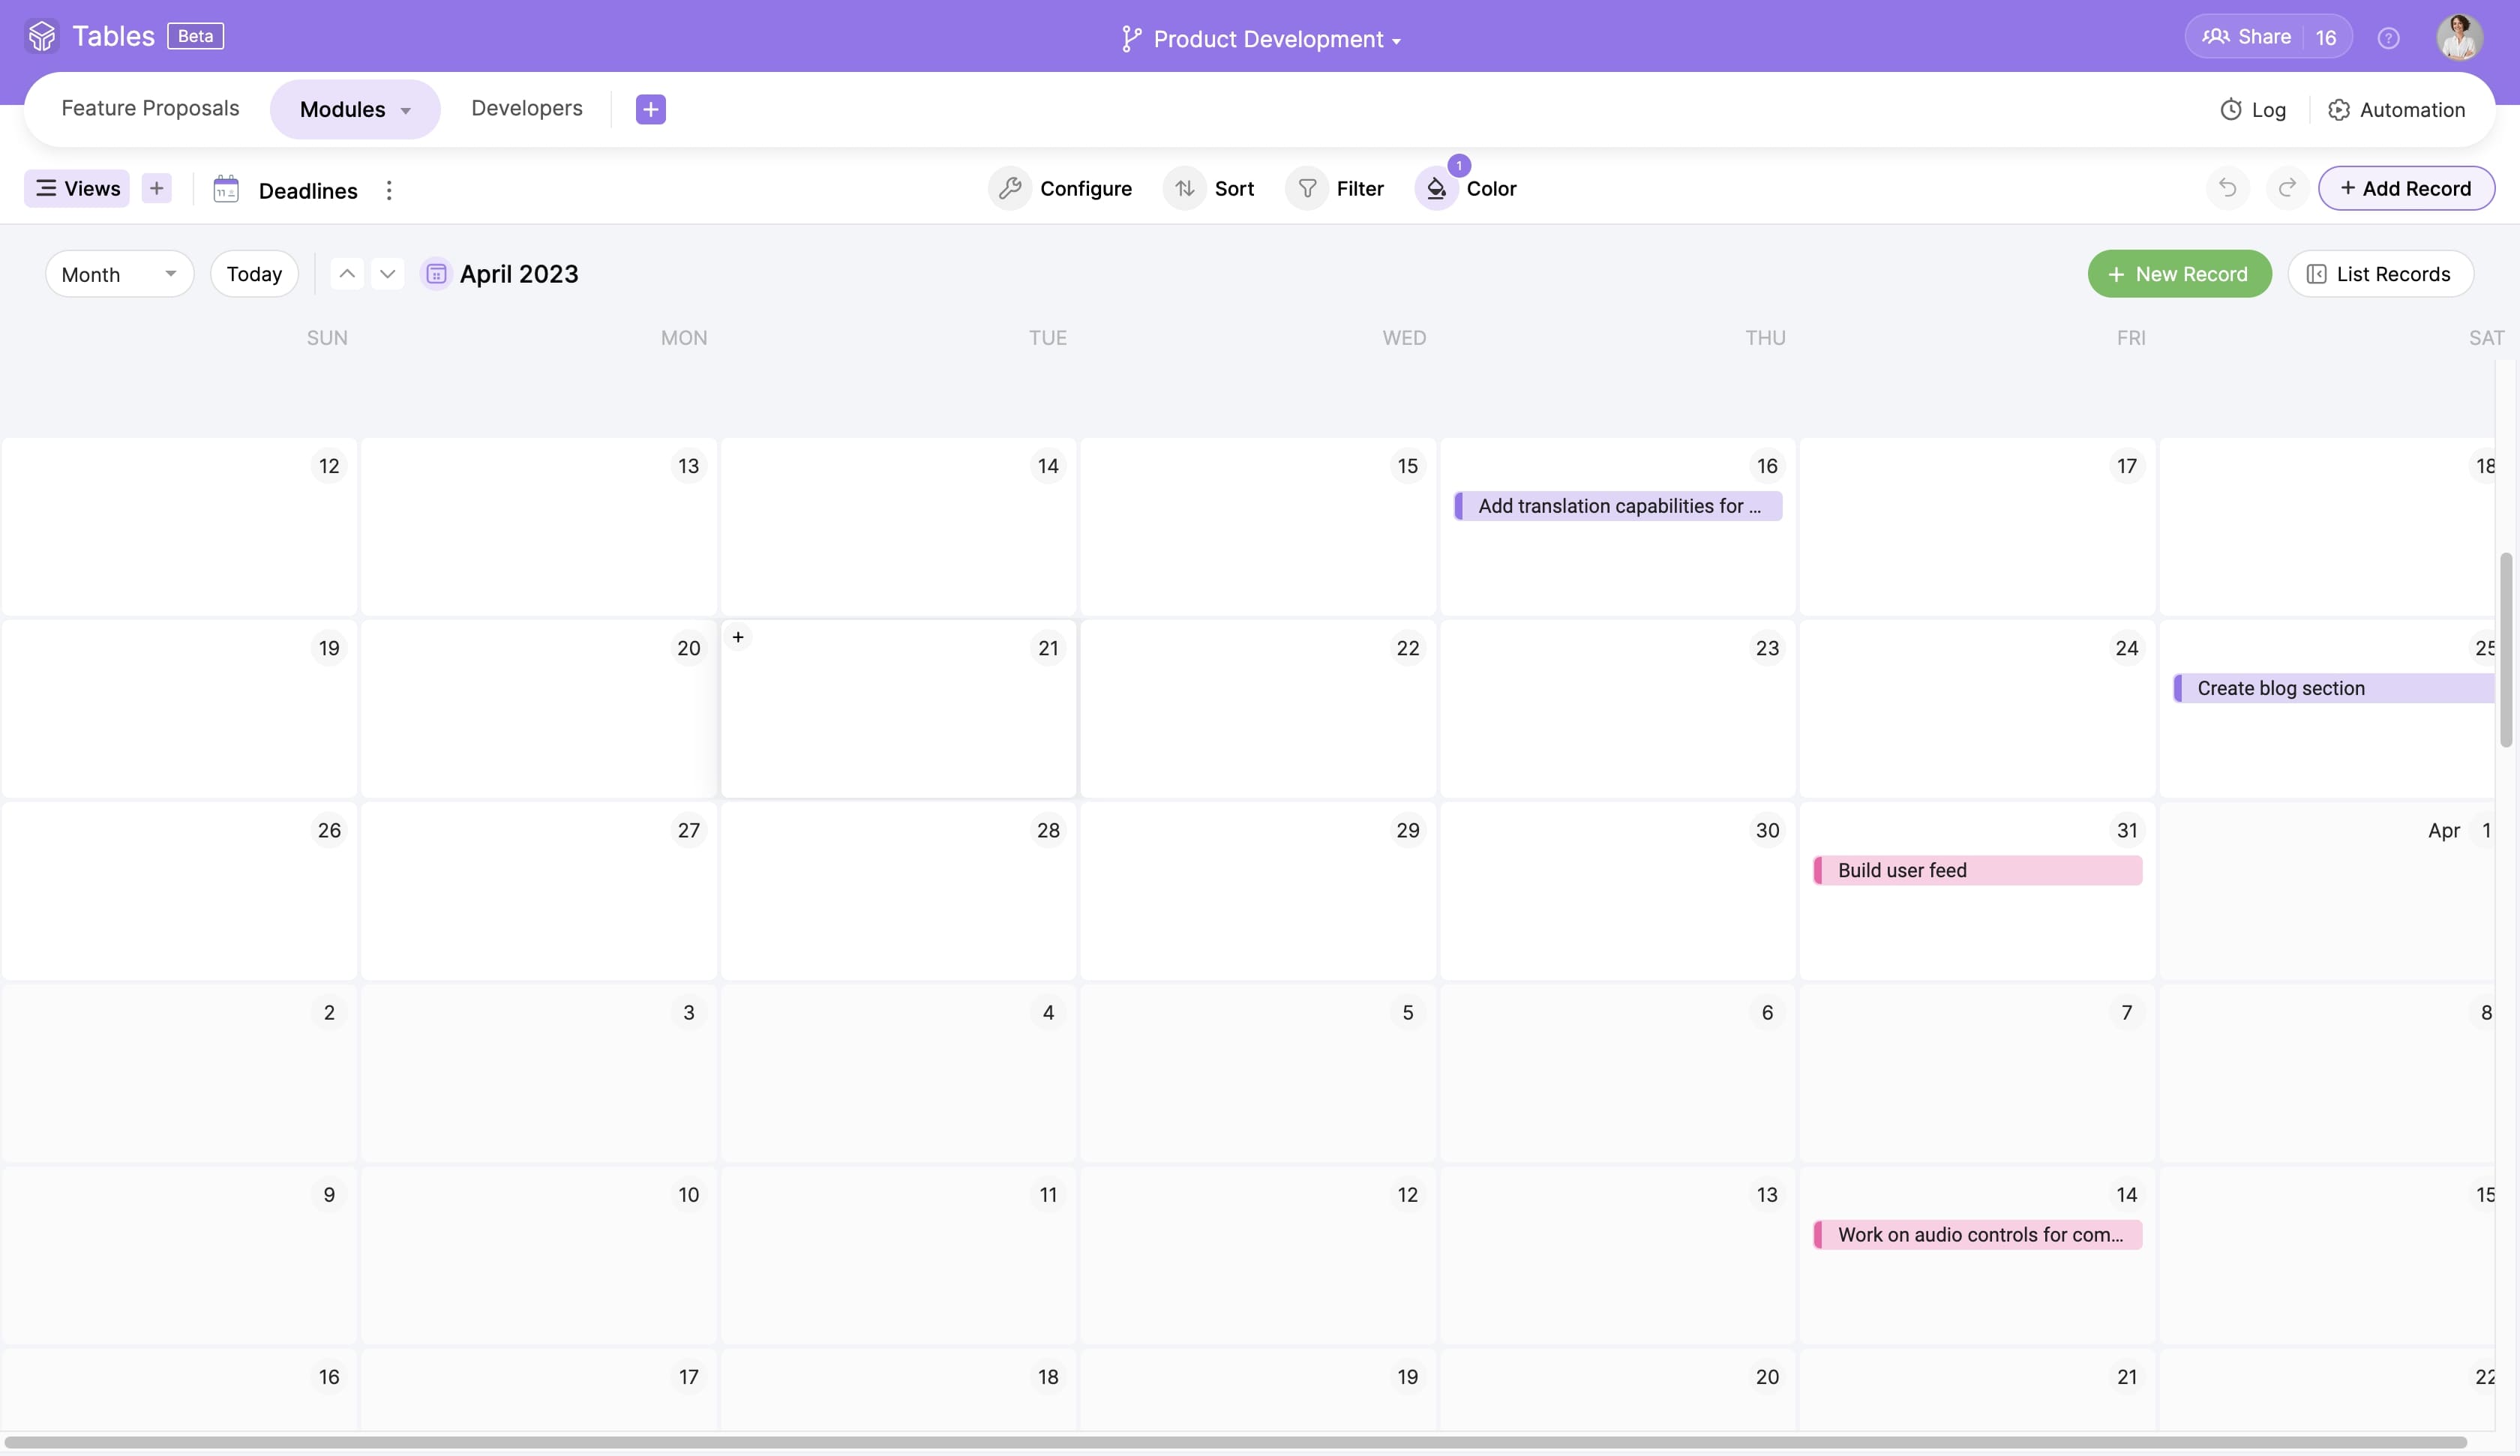The width and height of the screenshot is (2520, 1456).
Task: Switch to the Developers tab
Action: [x=526, y=108]
